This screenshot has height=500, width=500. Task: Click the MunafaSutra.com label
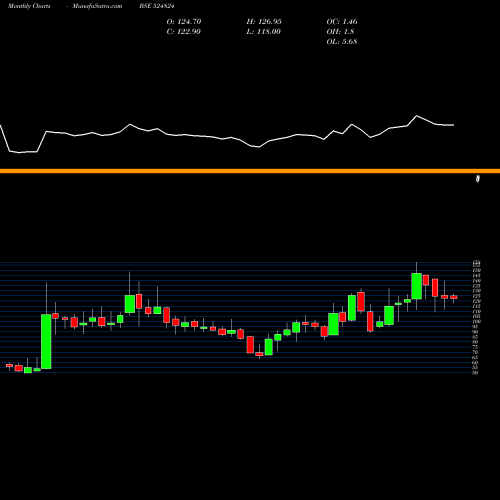point(97,6)
